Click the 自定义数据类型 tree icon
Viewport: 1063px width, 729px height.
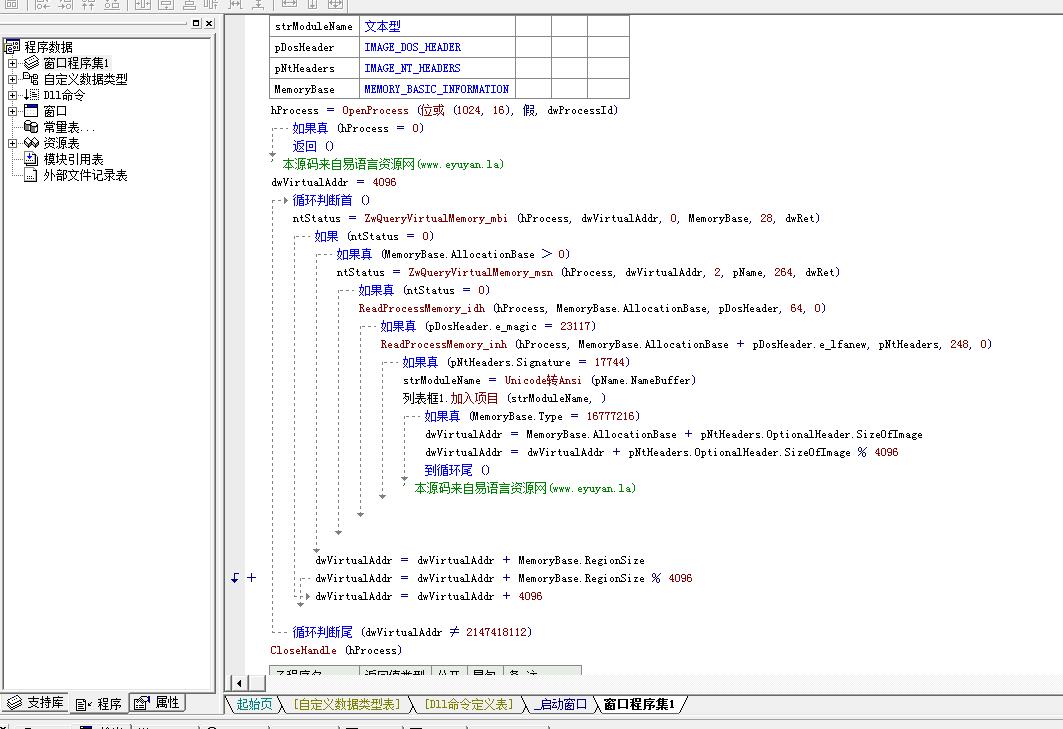coord(31,79)
